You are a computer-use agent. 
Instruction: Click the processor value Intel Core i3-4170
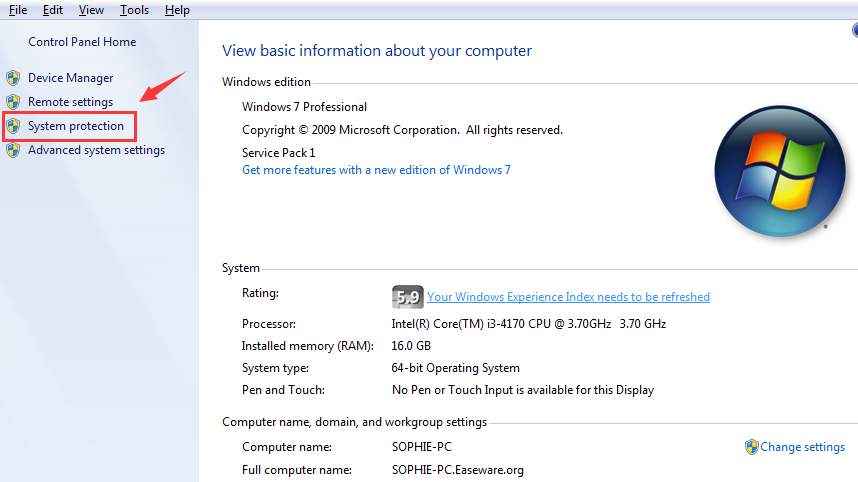(529, 324)
